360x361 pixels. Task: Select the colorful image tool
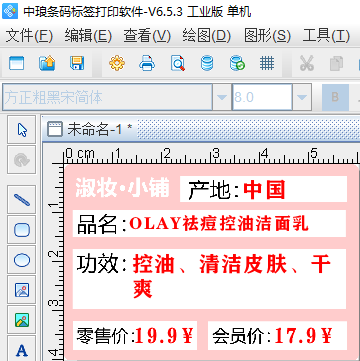click(22, 320)
